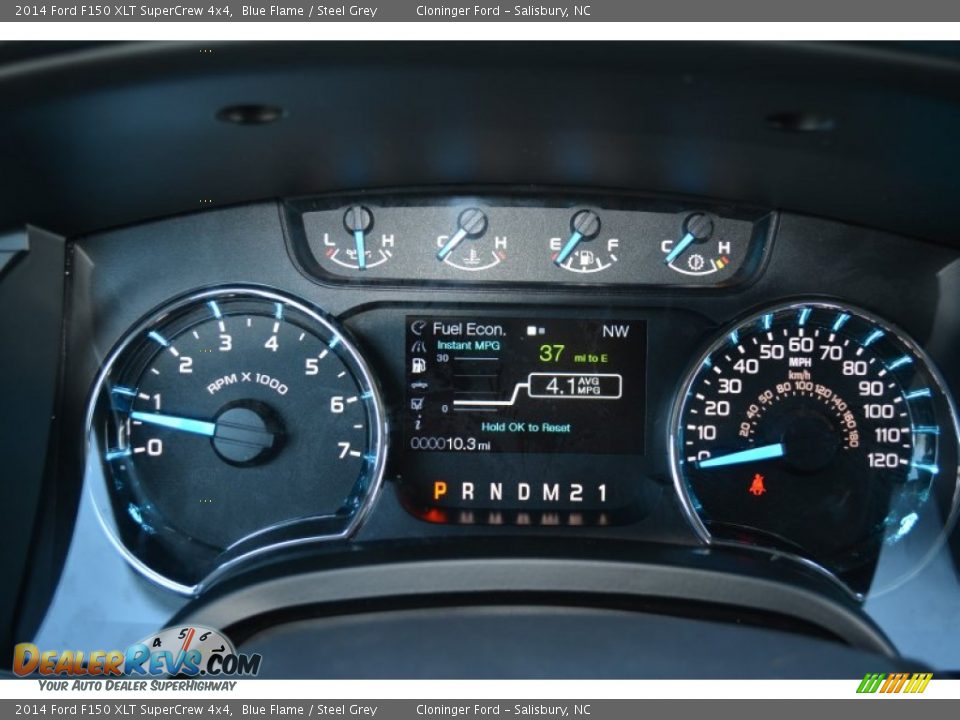
Task: Select the P gear indicator
Action: pos(440,490)
